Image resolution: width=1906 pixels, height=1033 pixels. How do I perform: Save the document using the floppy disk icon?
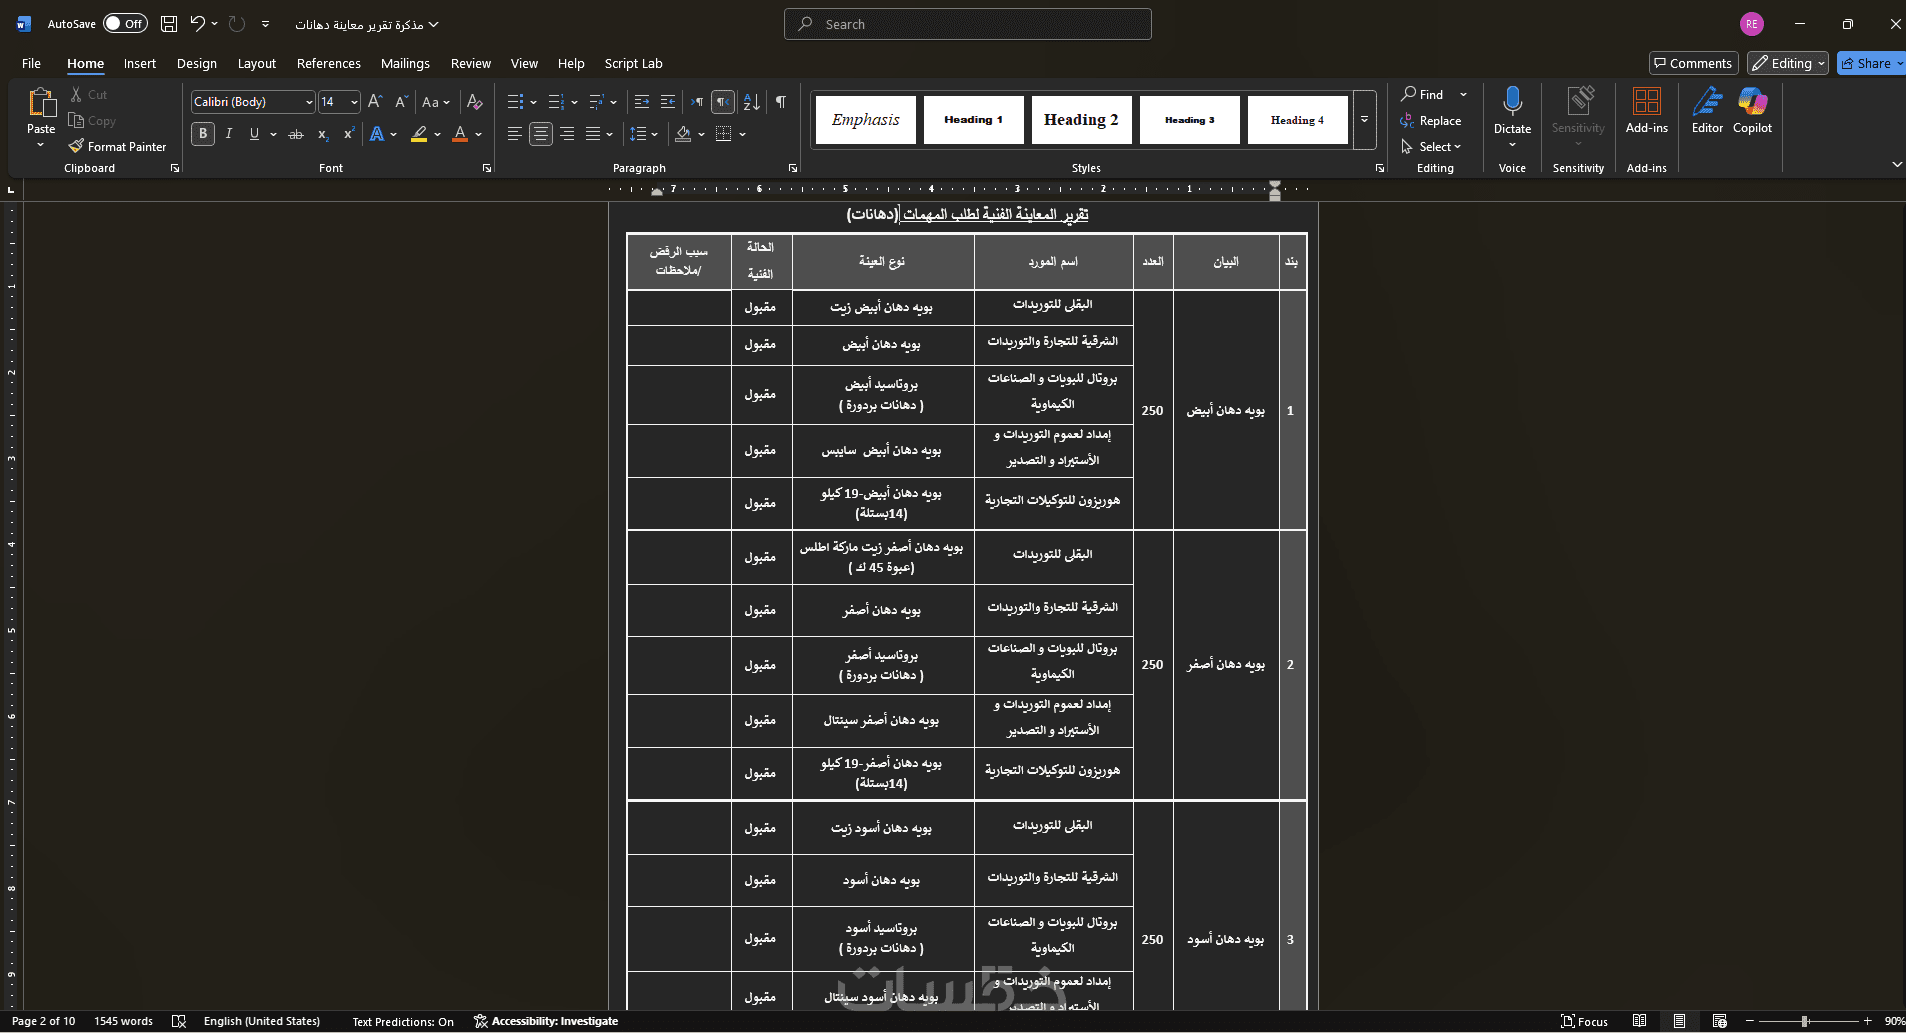(169, 24)
